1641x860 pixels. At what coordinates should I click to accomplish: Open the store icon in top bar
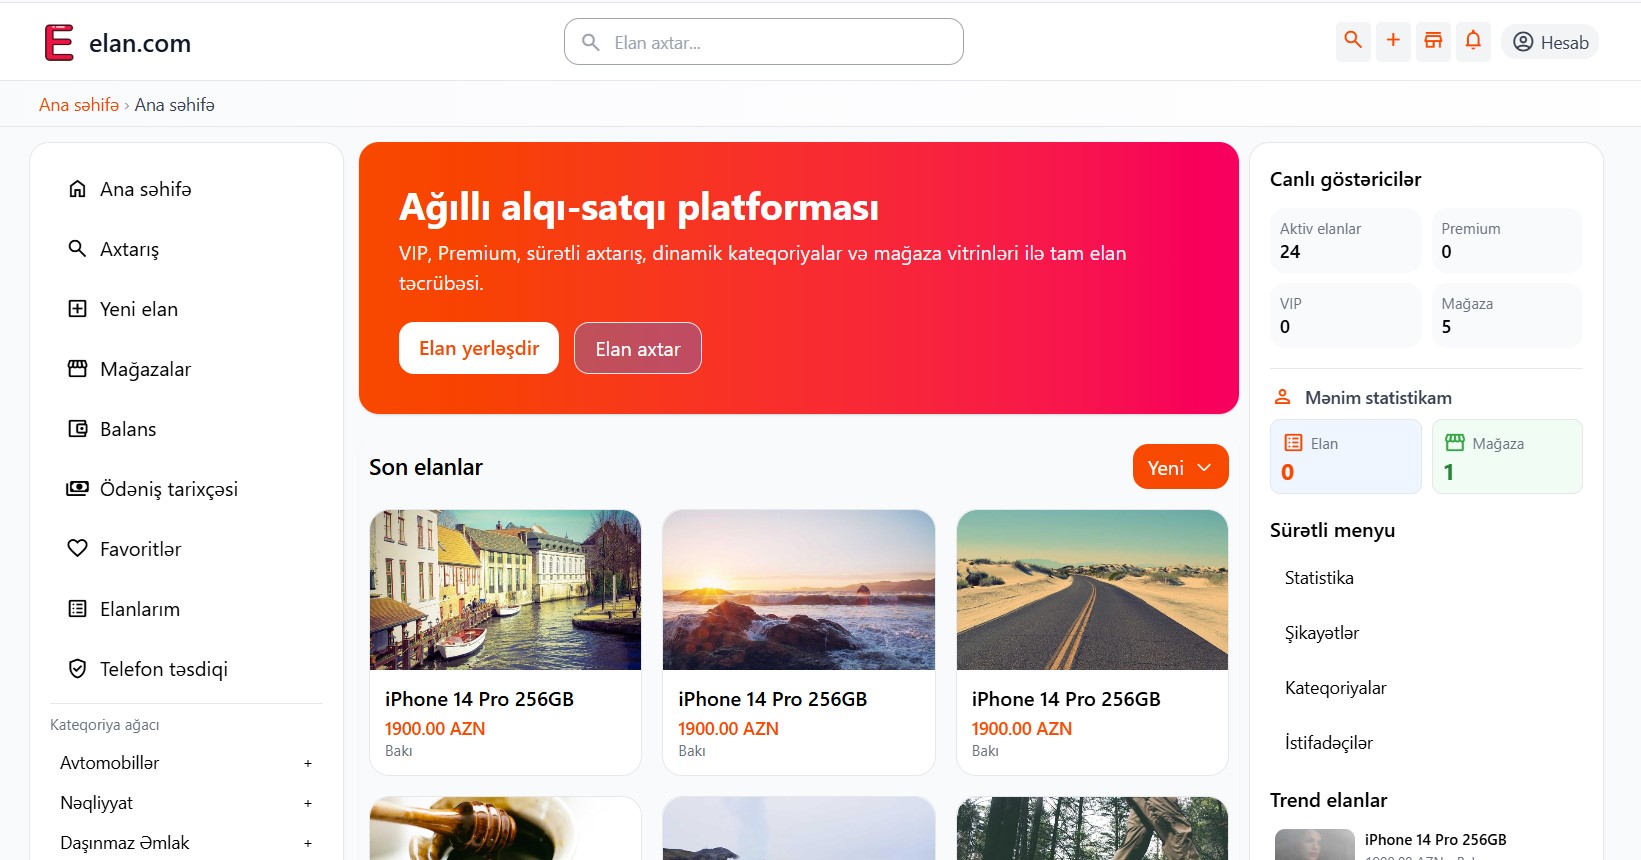(1433, 41)
